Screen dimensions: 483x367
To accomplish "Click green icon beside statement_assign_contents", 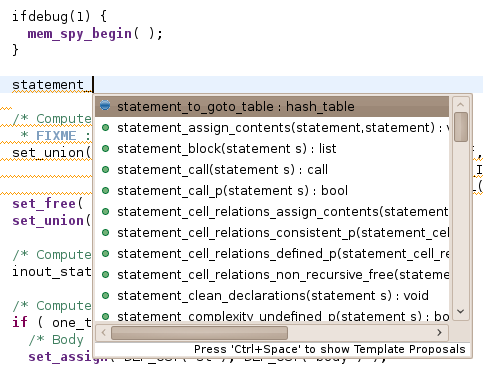I will [106, 127].
